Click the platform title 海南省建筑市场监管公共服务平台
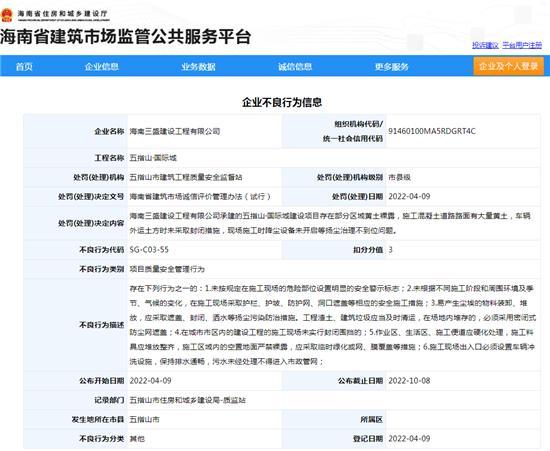 point(126,37)
